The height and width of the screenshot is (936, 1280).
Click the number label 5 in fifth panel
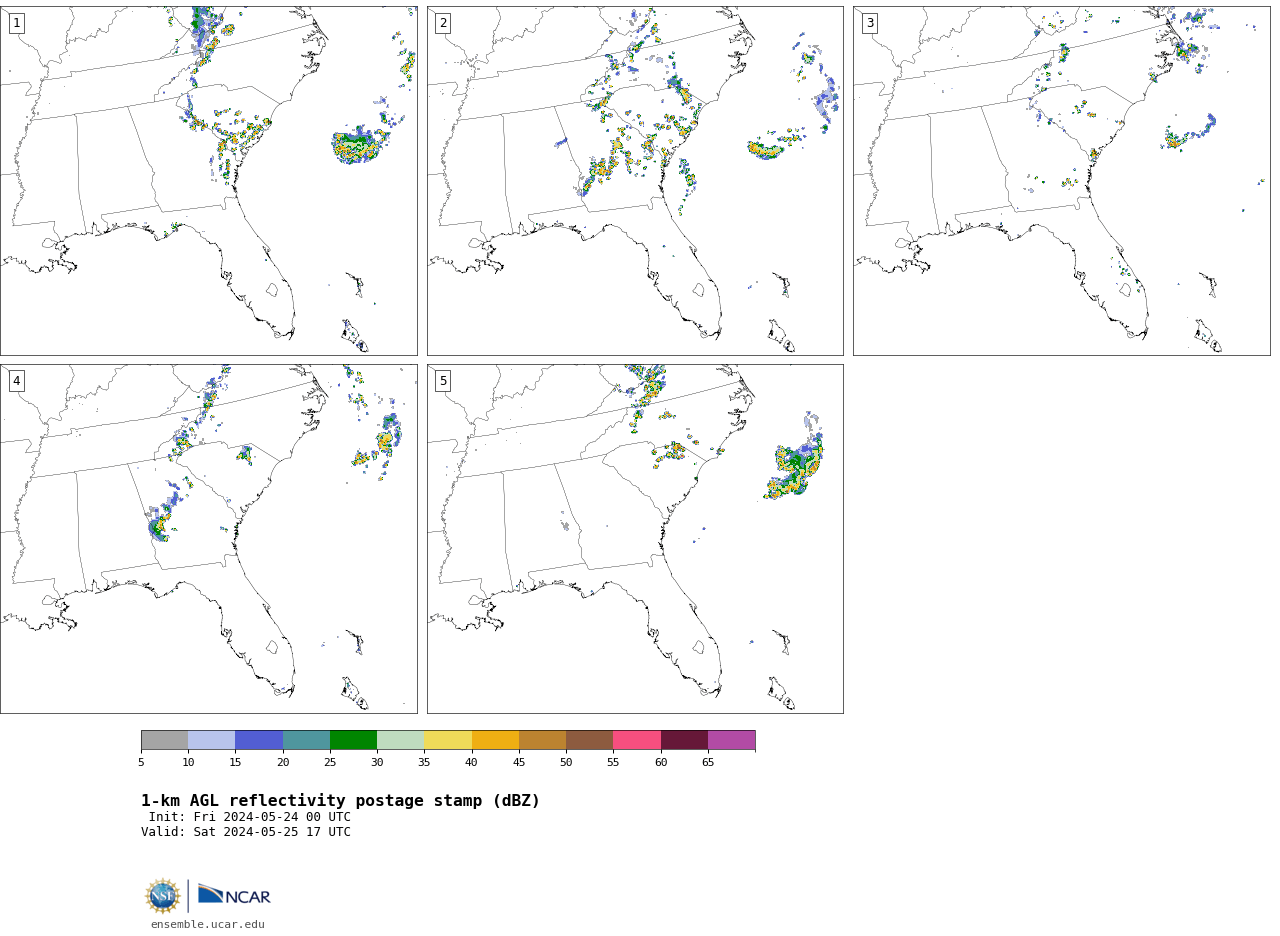(443, 381)
